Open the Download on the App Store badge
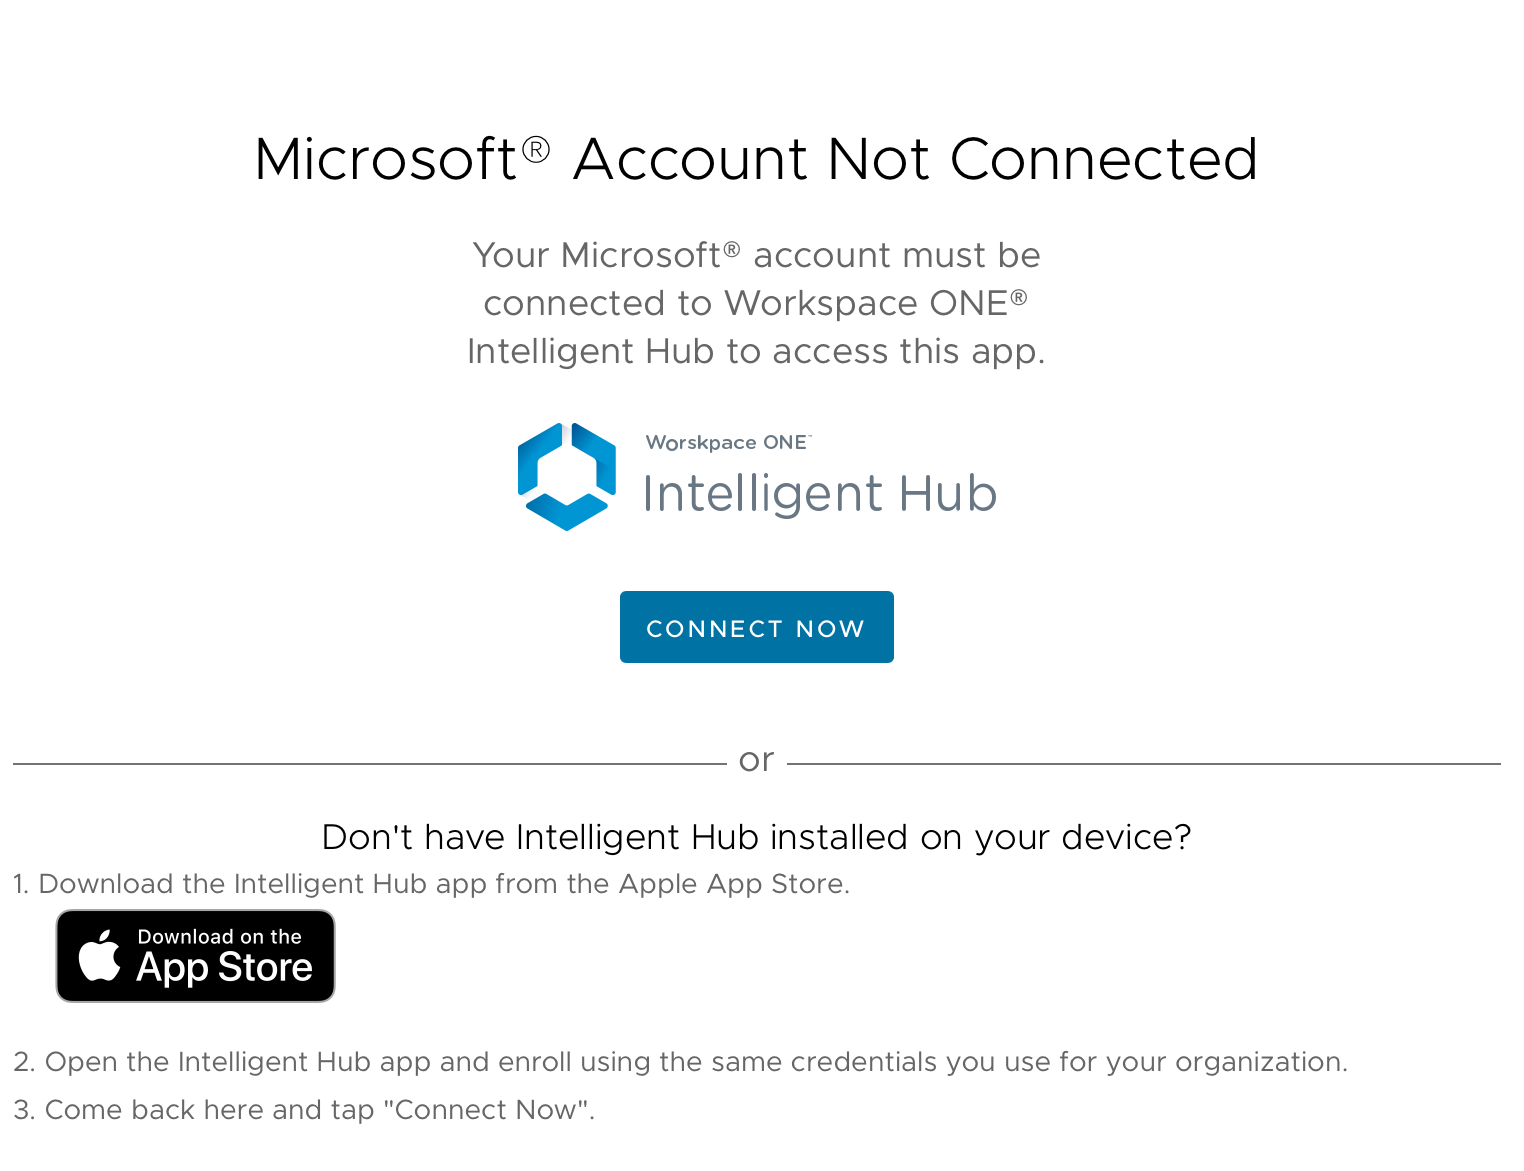Image resolution: width=1524 pixels, height=1171 pixels. pyautogui.click(x=195, y=956)
